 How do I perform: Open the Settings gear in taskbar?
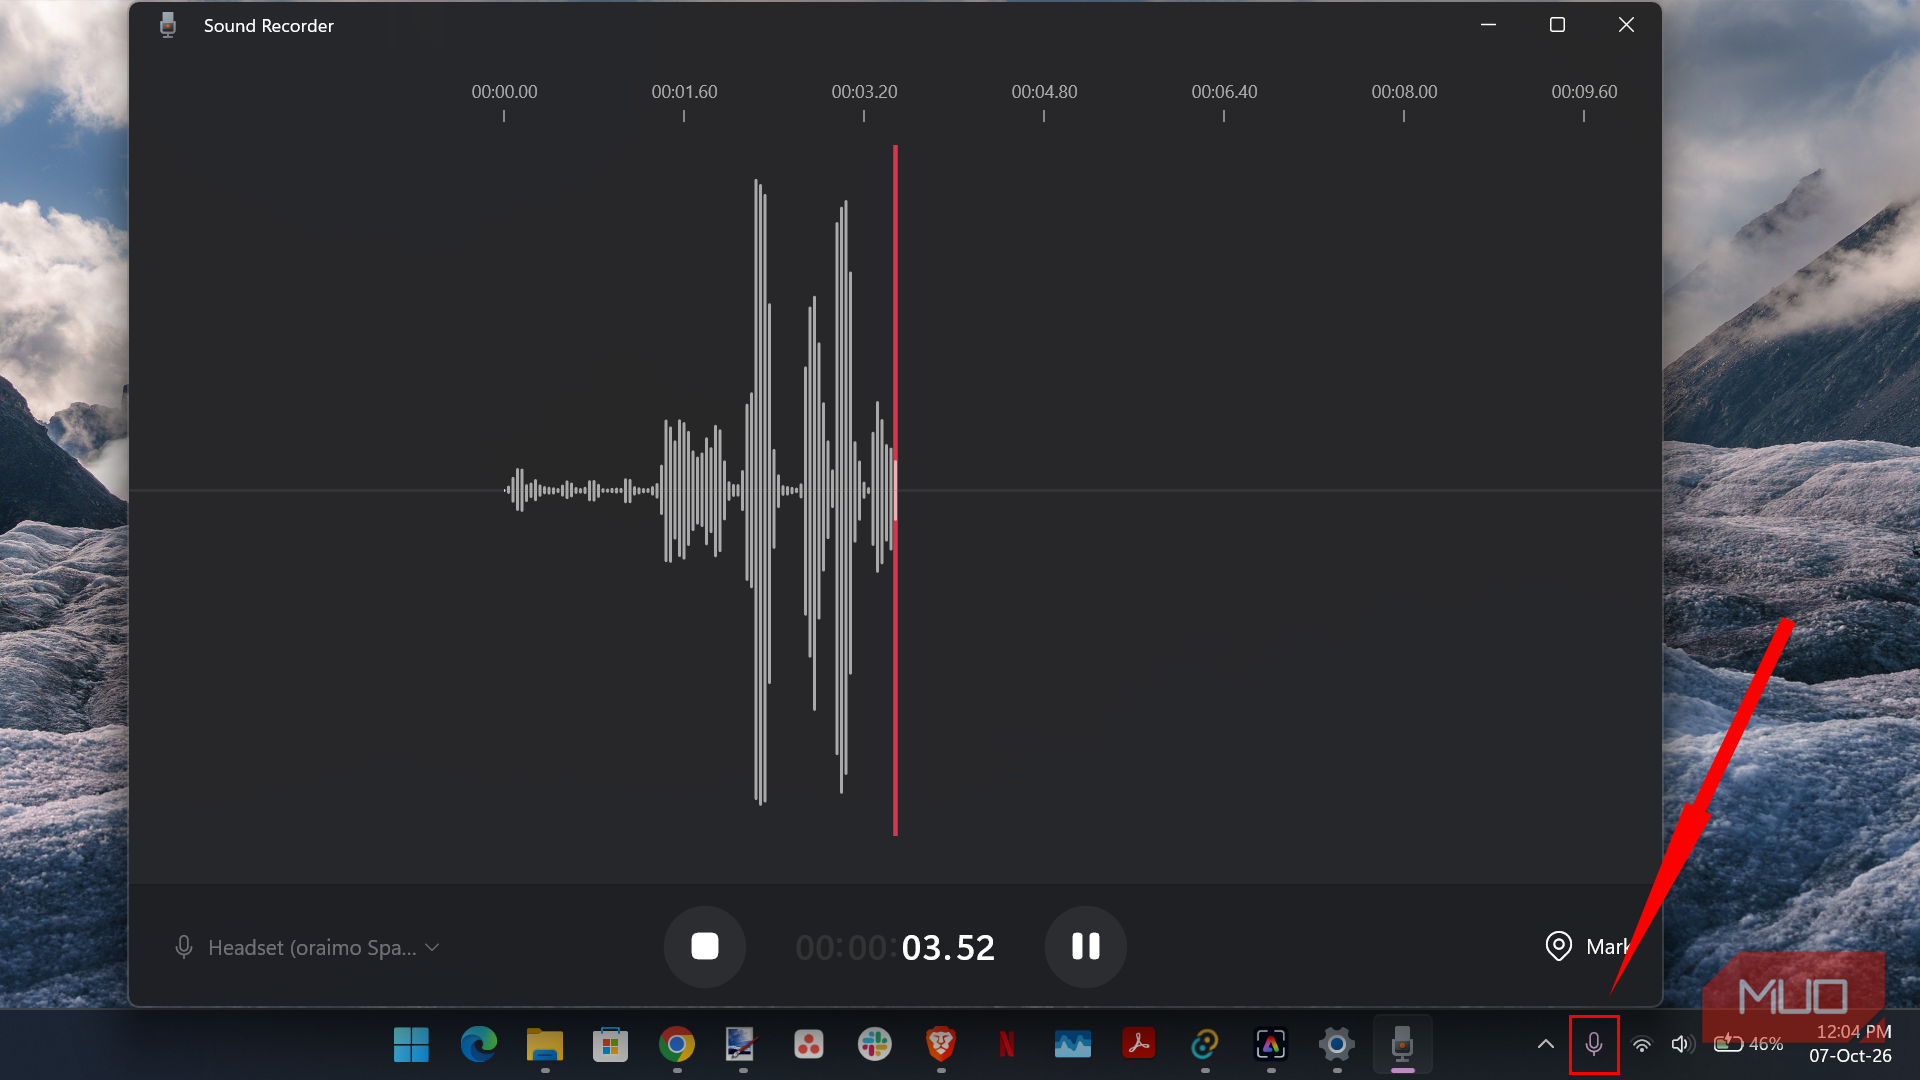coord(1336,1045)
